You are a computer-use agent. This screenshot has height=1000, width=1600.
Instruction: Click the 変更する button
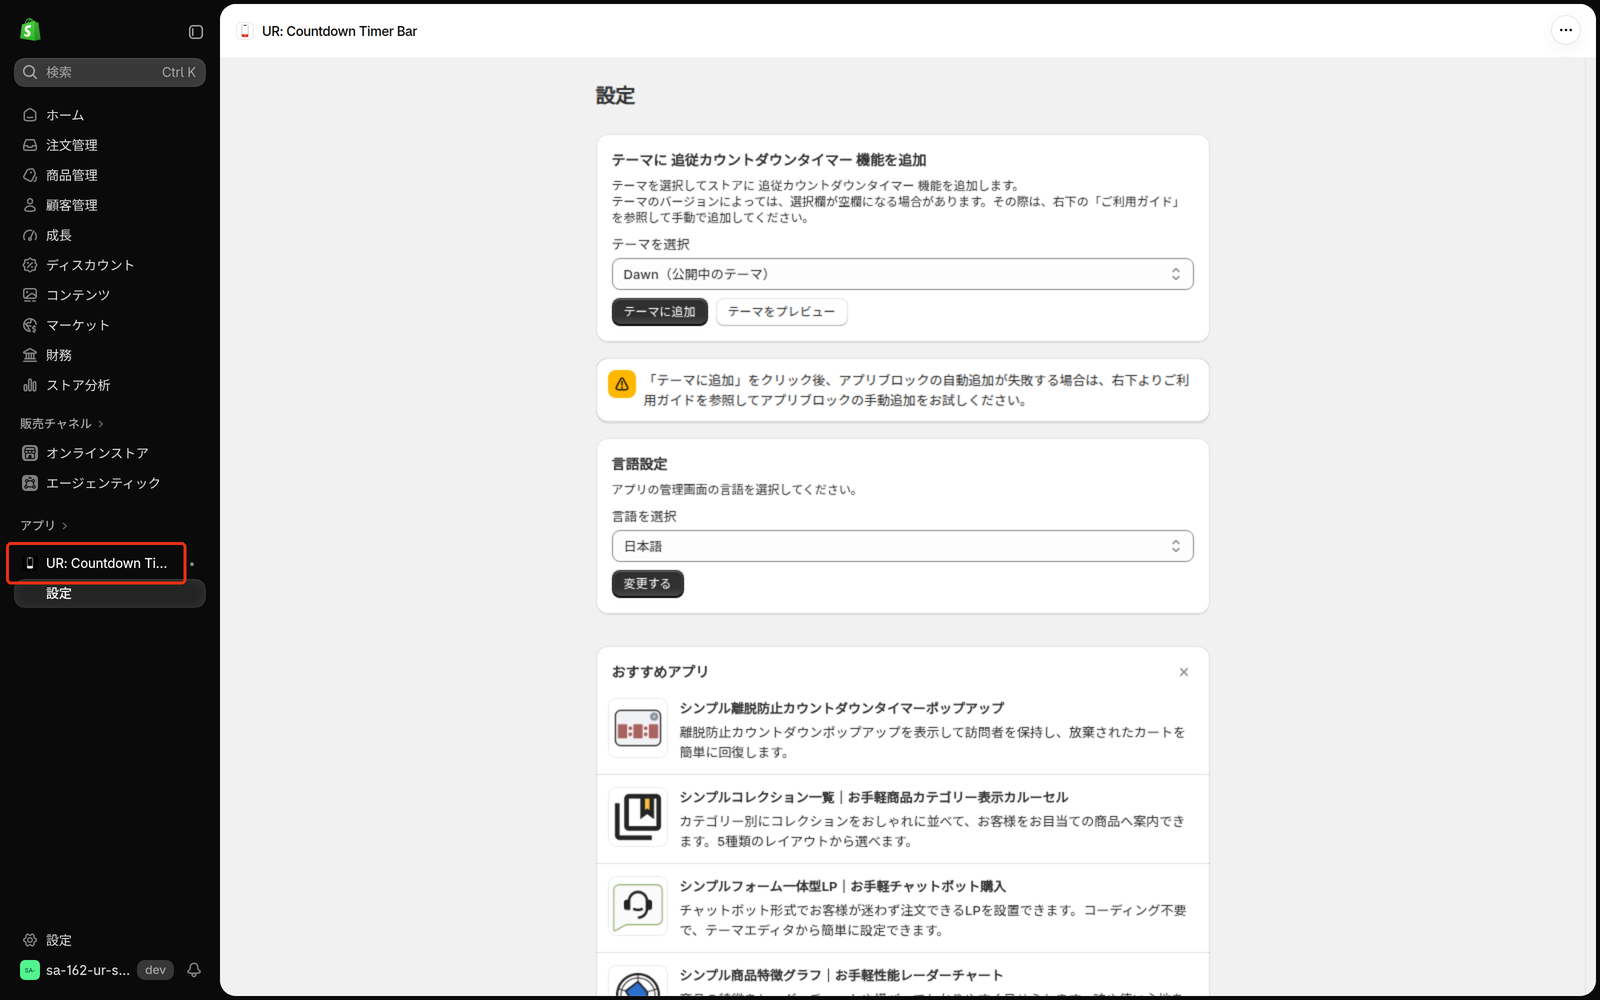648,584
